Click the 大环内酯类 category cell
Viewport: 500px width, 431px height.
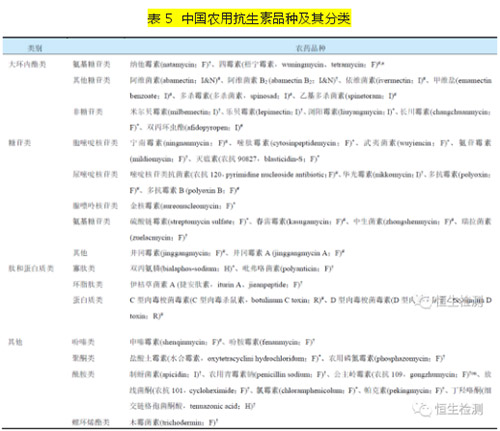[27, 64]
